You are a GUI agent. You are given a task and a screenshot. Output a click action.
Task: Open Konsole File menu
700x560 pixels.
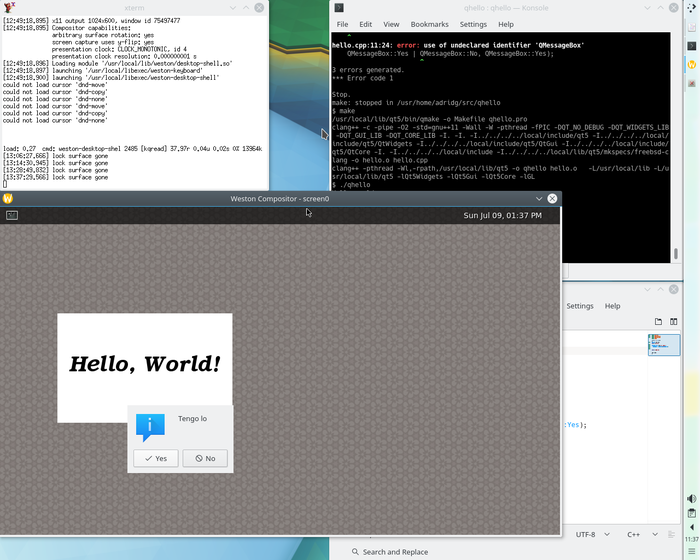click(342, 24)
